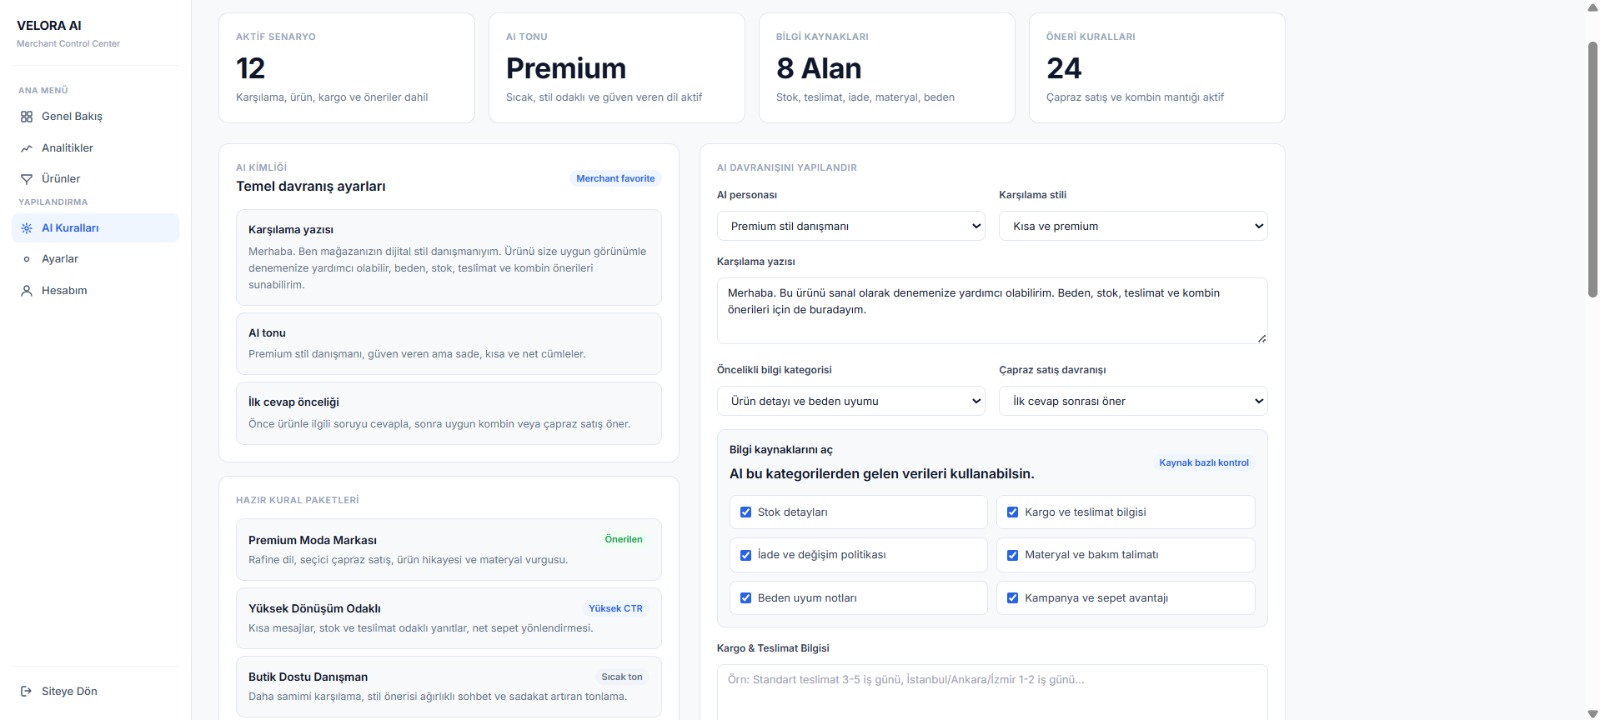Open Genel Bakış grid icon in sidebar

[27, 117]
